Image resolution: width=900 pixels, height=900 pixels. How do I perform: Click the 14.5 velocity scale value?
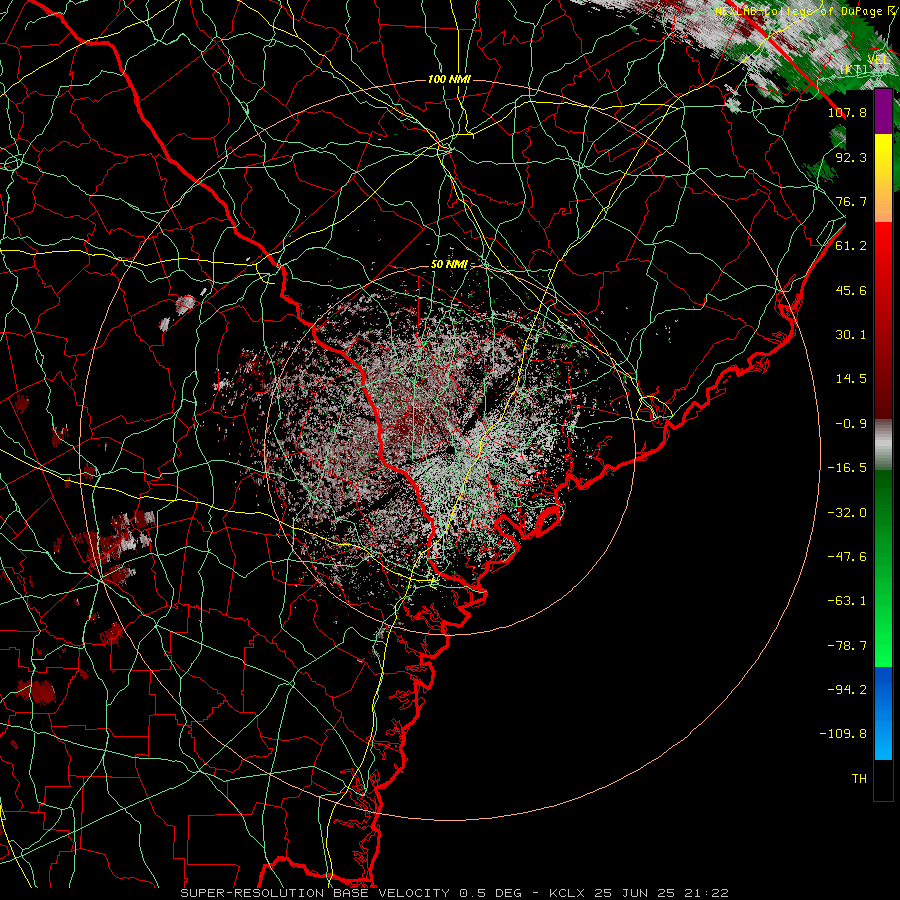[851, 379]
